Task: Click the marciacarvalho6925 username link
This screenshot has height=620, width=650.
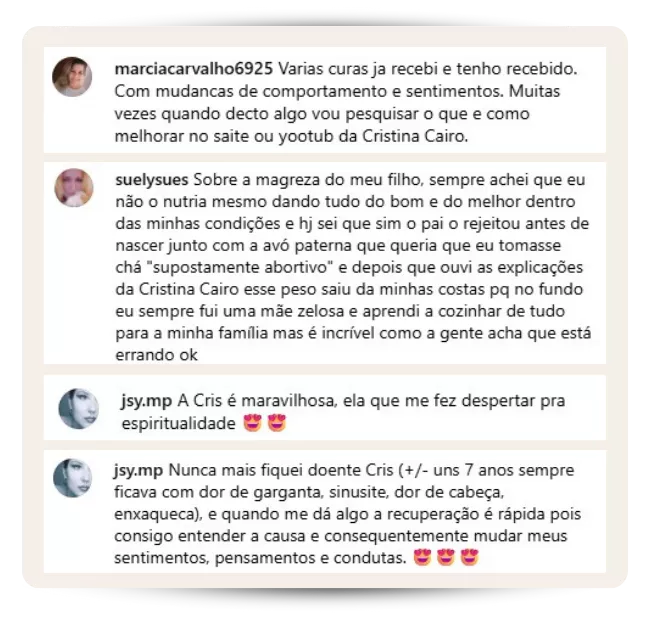Action: [194, 69]
